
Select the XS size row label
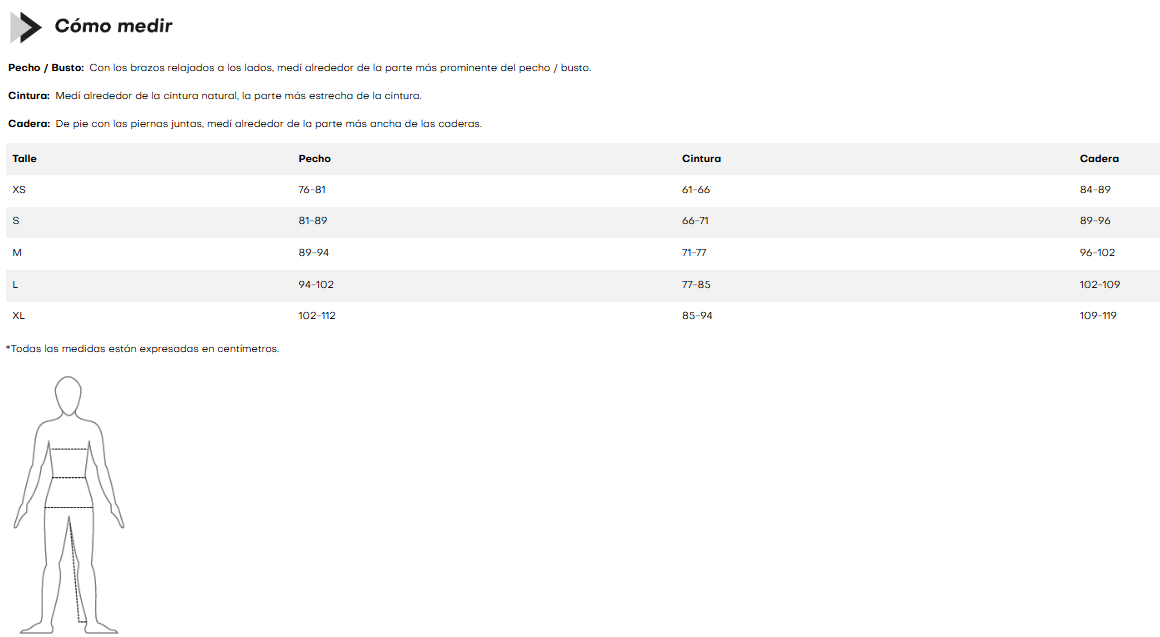(x=19, y=189)
